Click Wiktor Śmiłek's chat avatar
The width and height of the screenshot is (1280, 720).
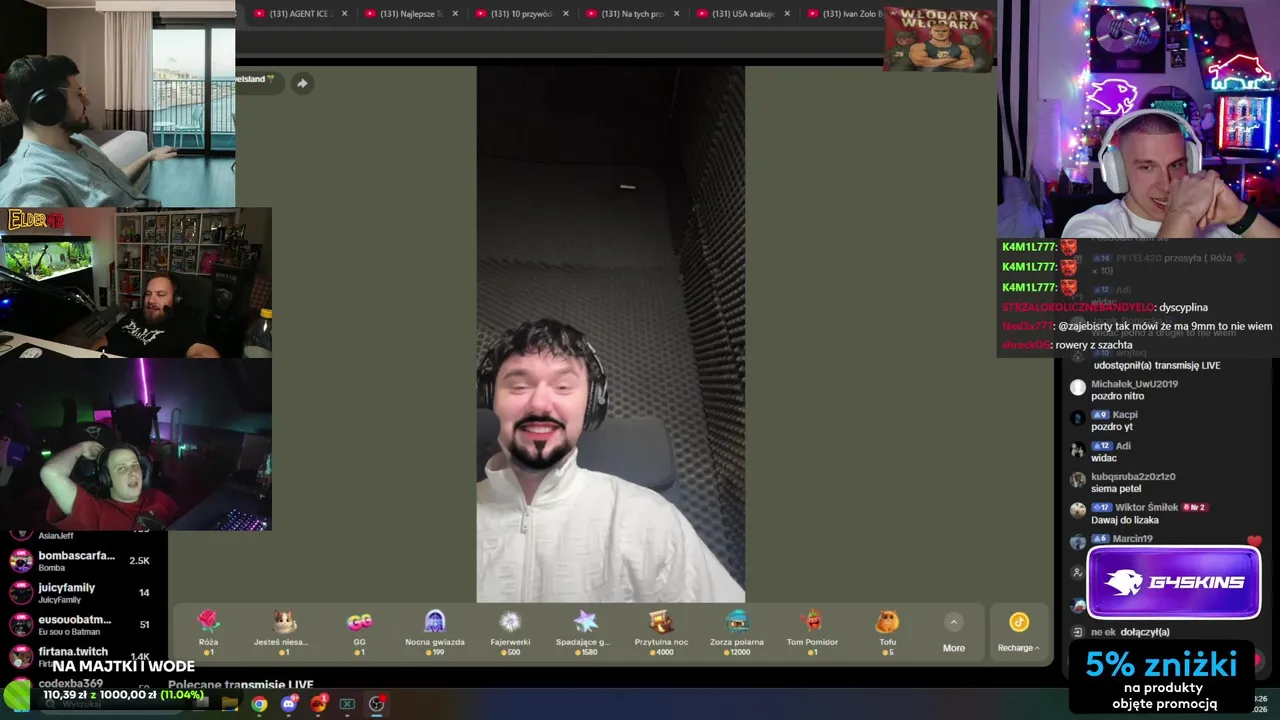(1077, 510)
